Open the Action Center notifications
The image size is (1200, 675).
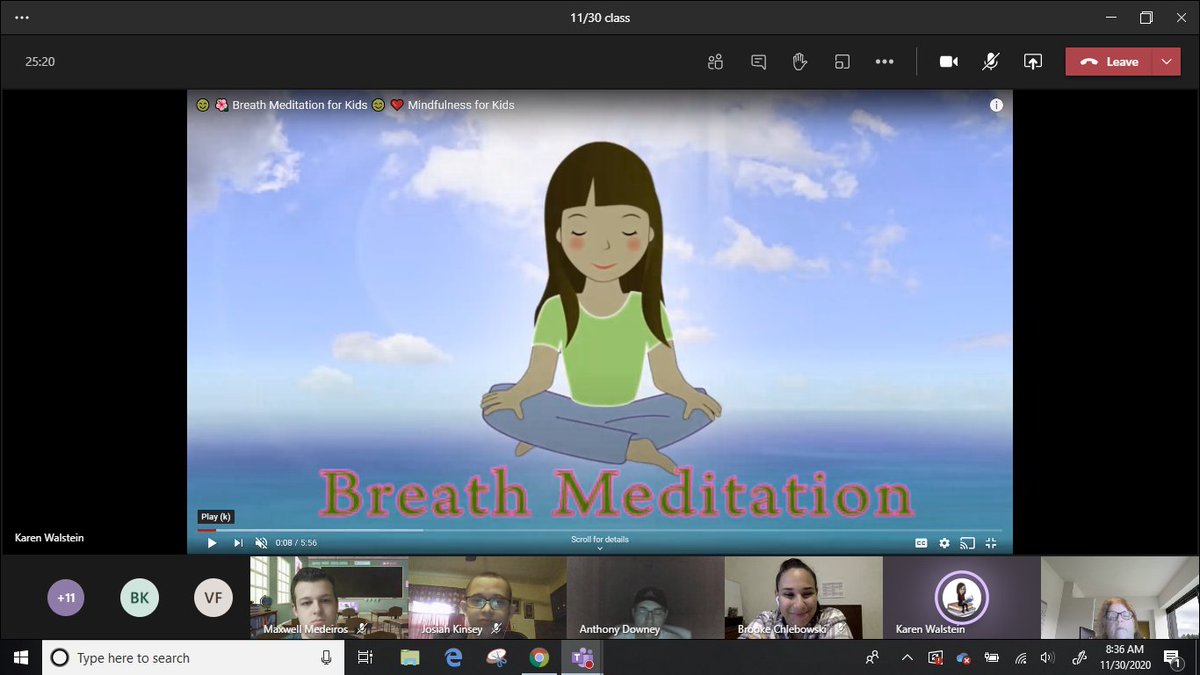[1171, 657]
